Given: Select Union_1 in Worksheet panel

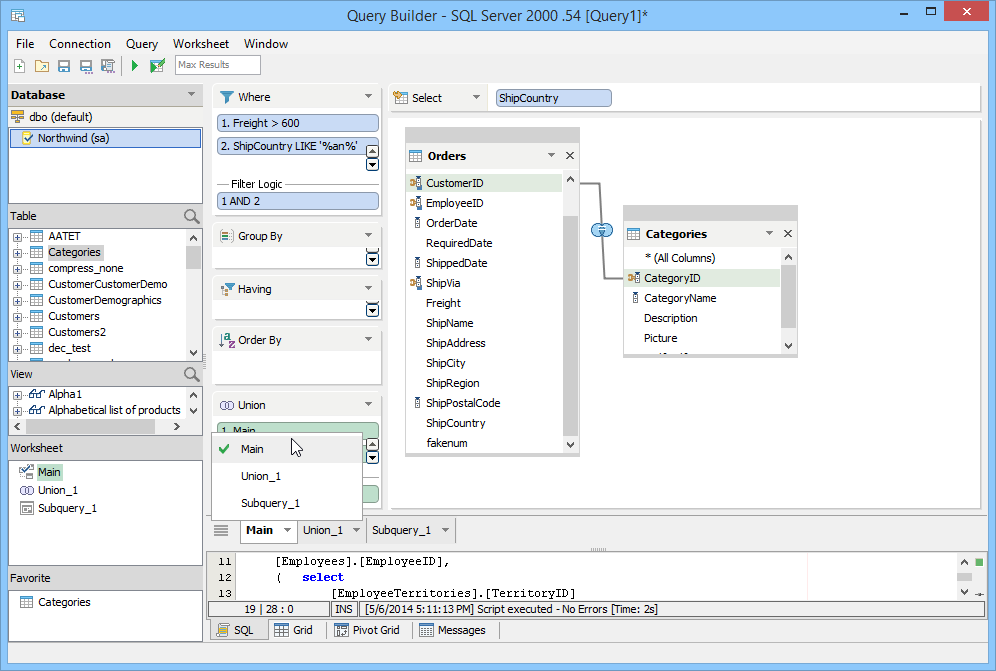Looking at the screenshot, I should pyautogui.click(x=58, y=491).
